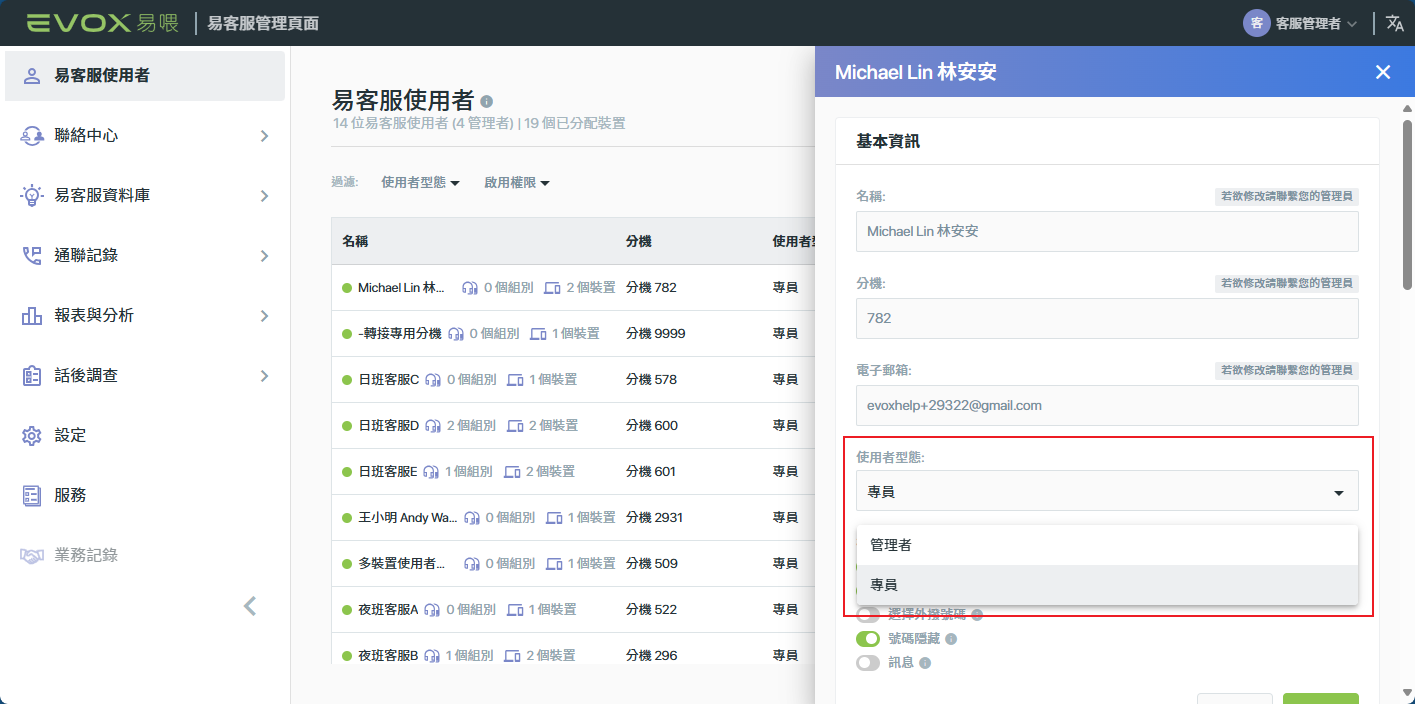
Task: Open 通聯記錄 in the sidebar
Action: pyautogui.click(x=144, y=256)
